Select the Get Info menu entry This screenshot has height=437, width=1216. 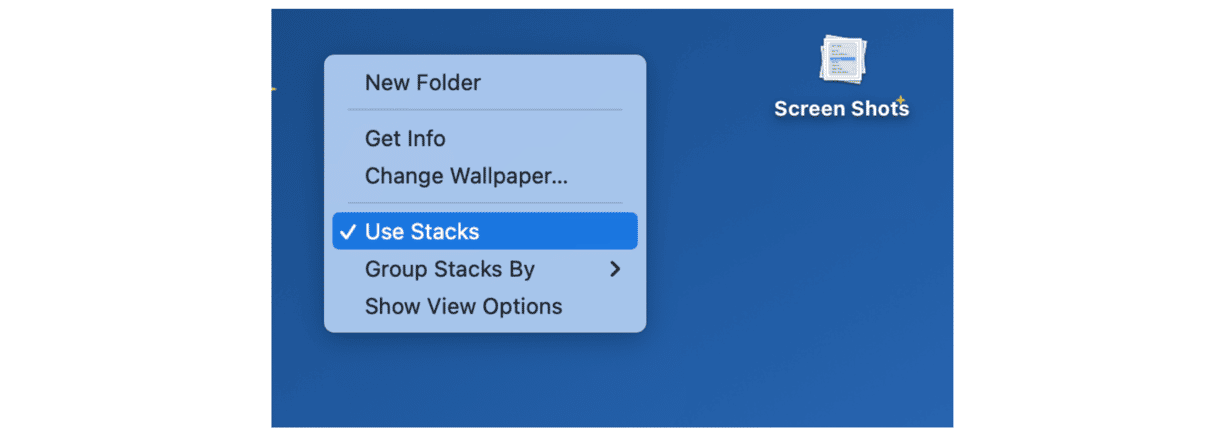405,139
